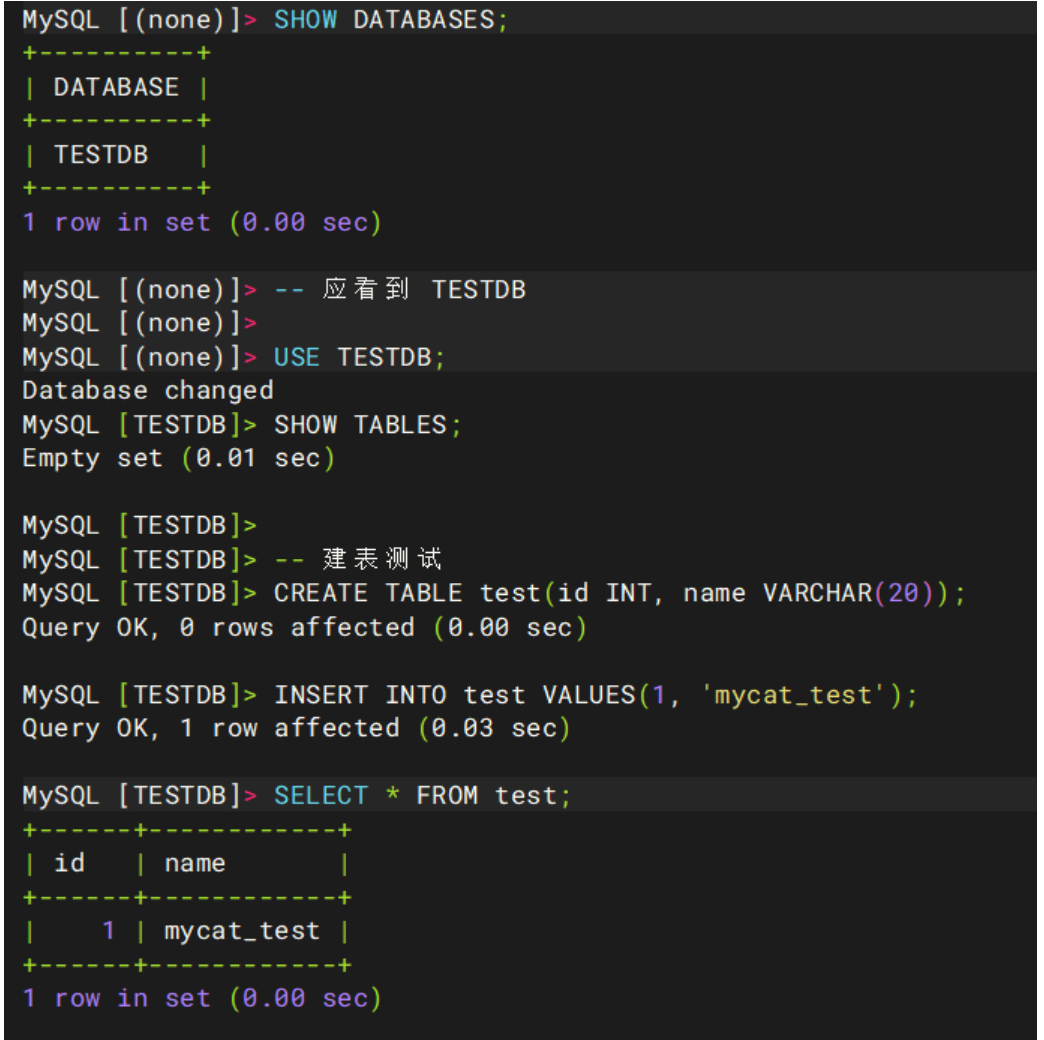
Task: Click the Query OK, 1 row affected line
Action: click(296, 729)
